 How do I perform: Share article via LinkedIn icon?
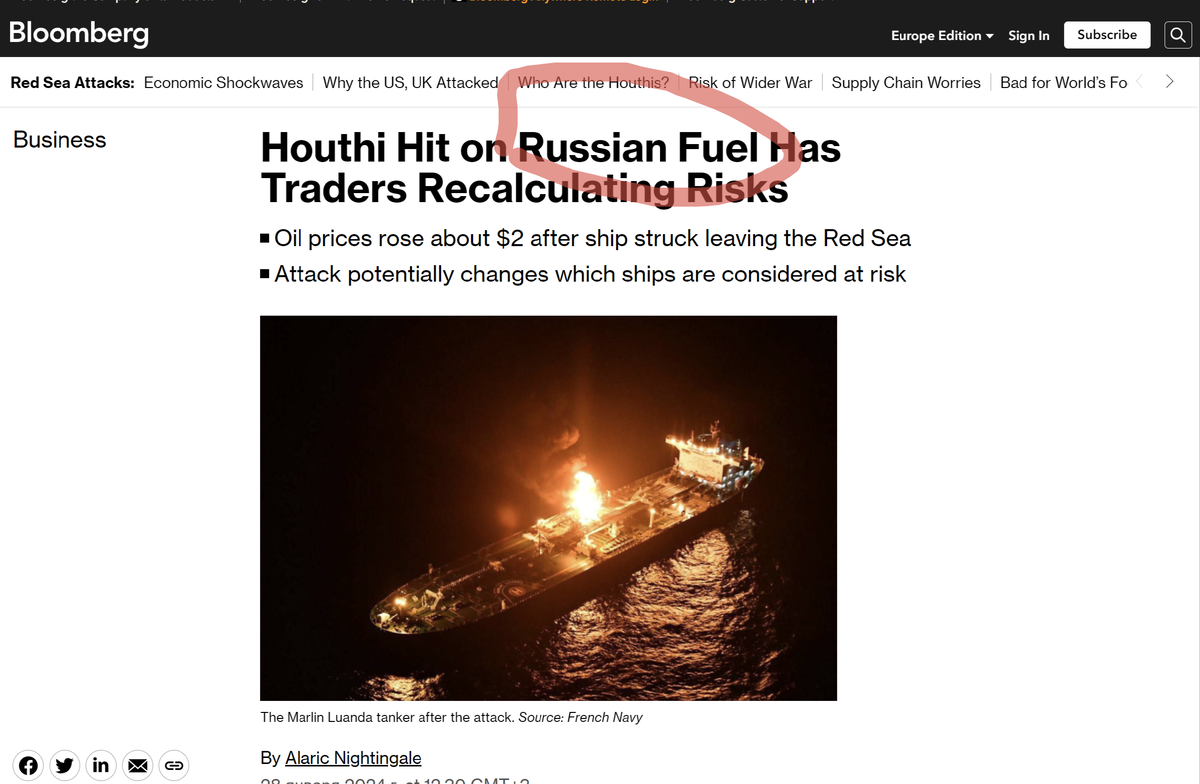coord(101,766)
